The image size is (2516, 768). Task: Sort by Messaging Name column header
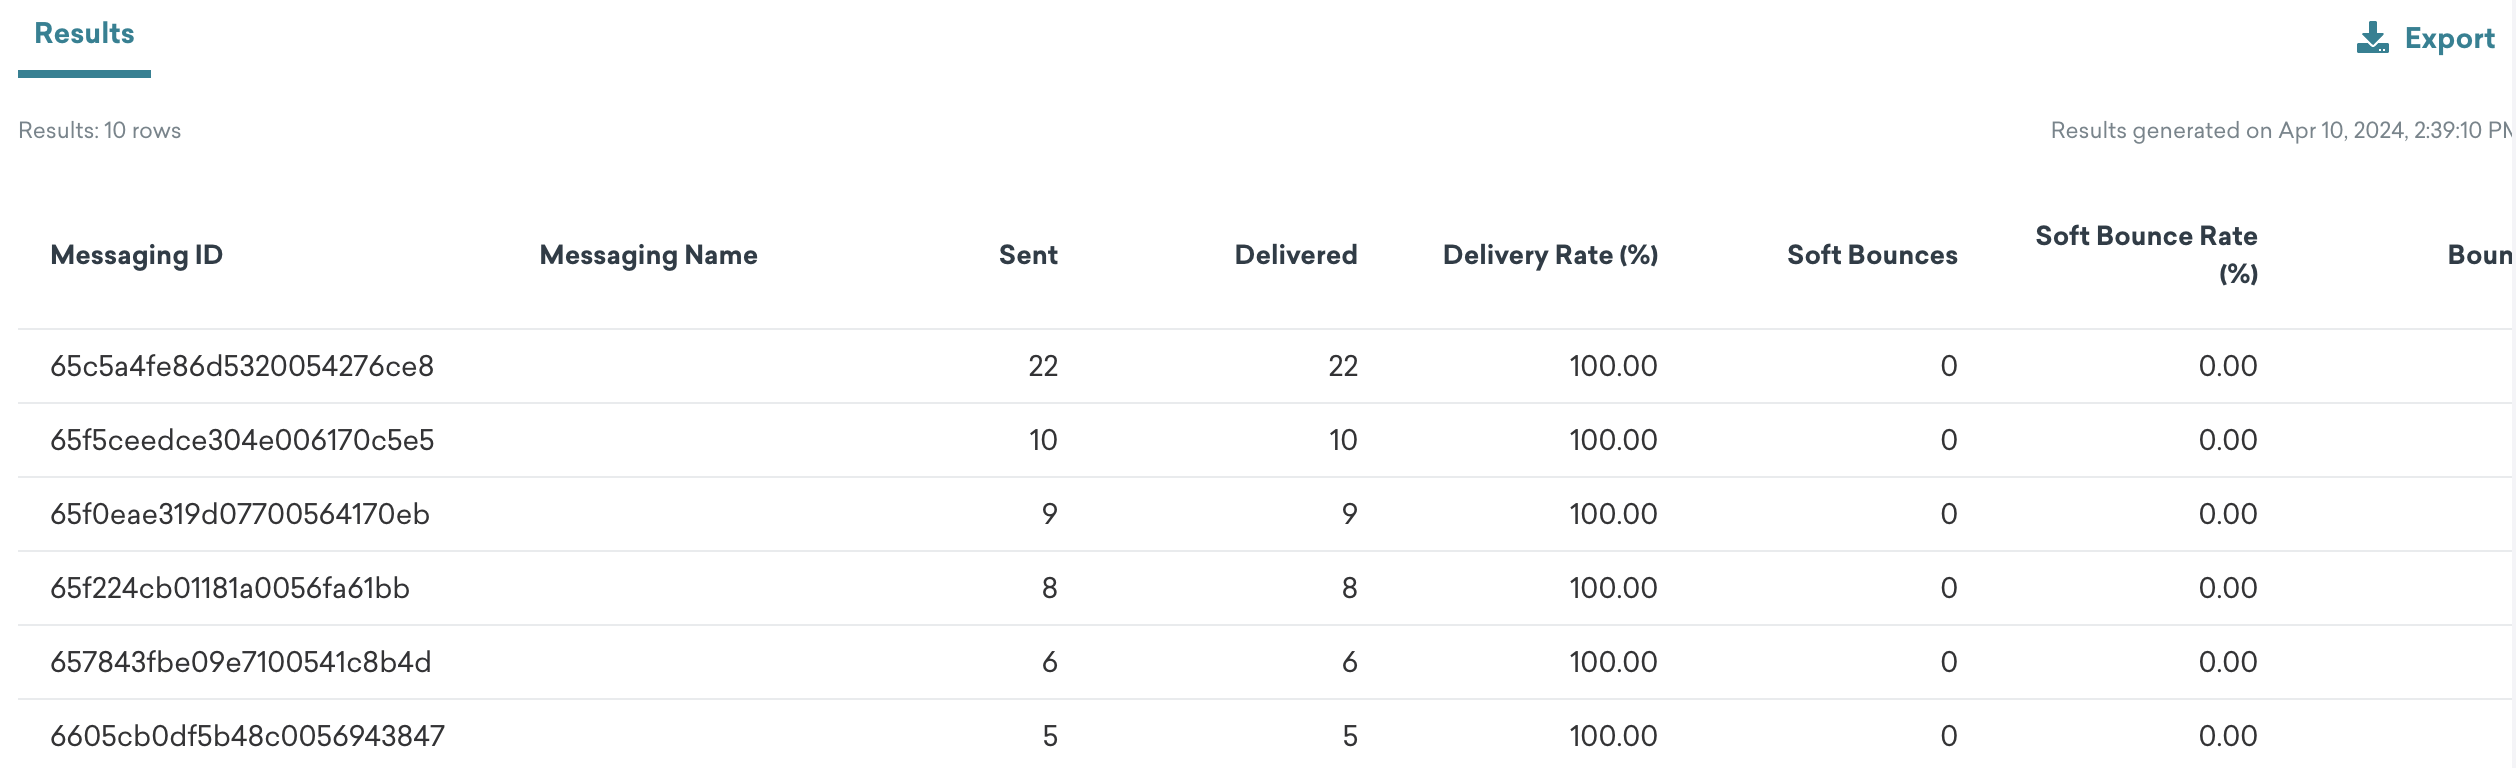point(649,255)
